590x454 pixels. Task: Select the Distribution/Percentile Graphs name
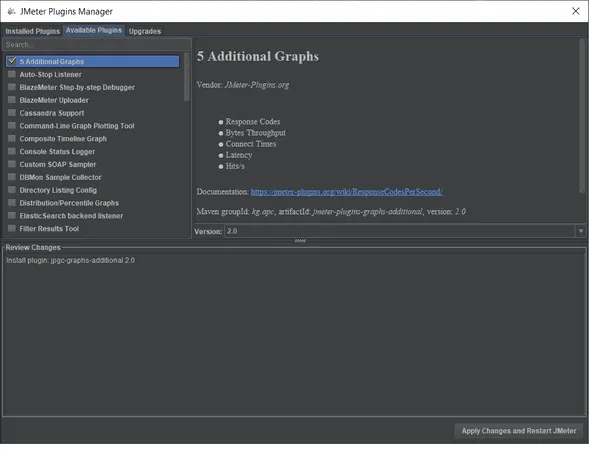(69, 203)
